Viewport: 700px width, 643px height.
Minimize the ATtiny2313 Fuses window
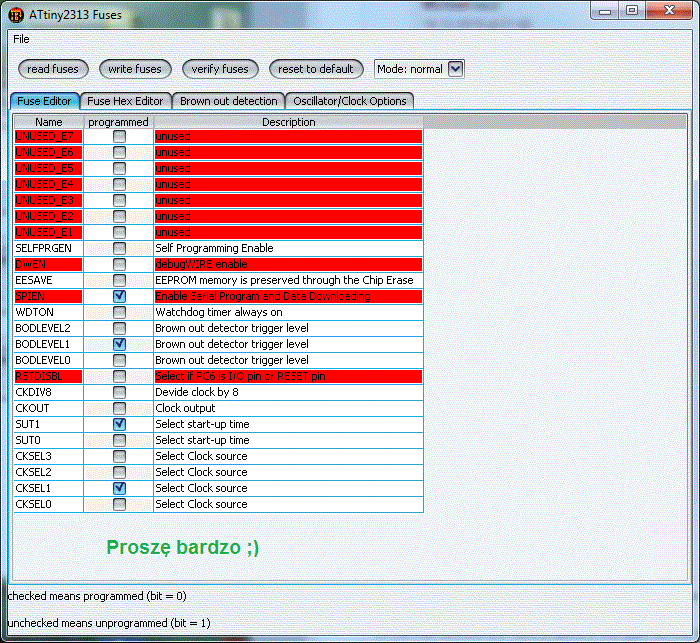[x=605, y=11]
